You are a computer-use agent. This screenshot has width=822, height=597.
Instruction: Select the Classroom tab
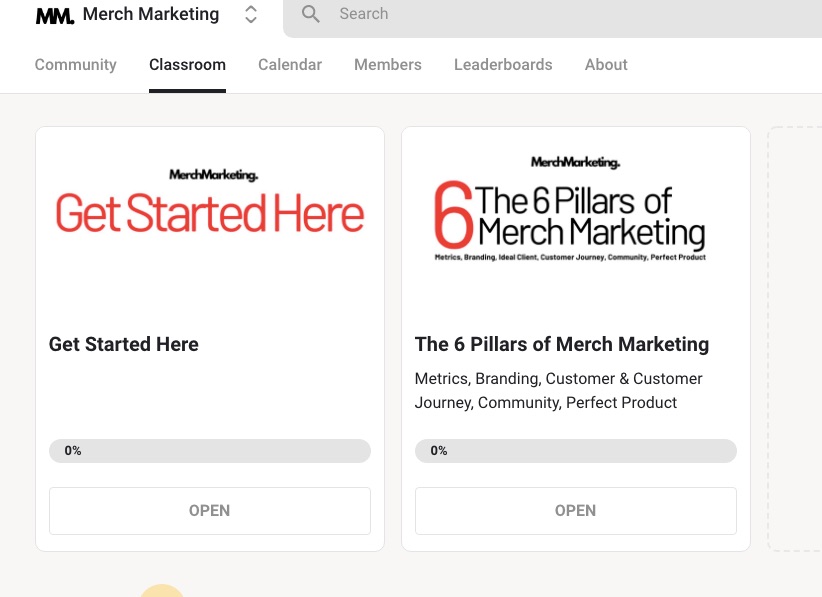[187, 65]
